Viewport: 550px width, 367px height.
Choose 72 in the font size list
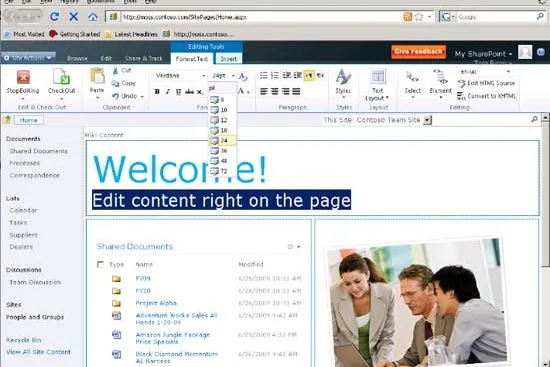coord(222,171)
